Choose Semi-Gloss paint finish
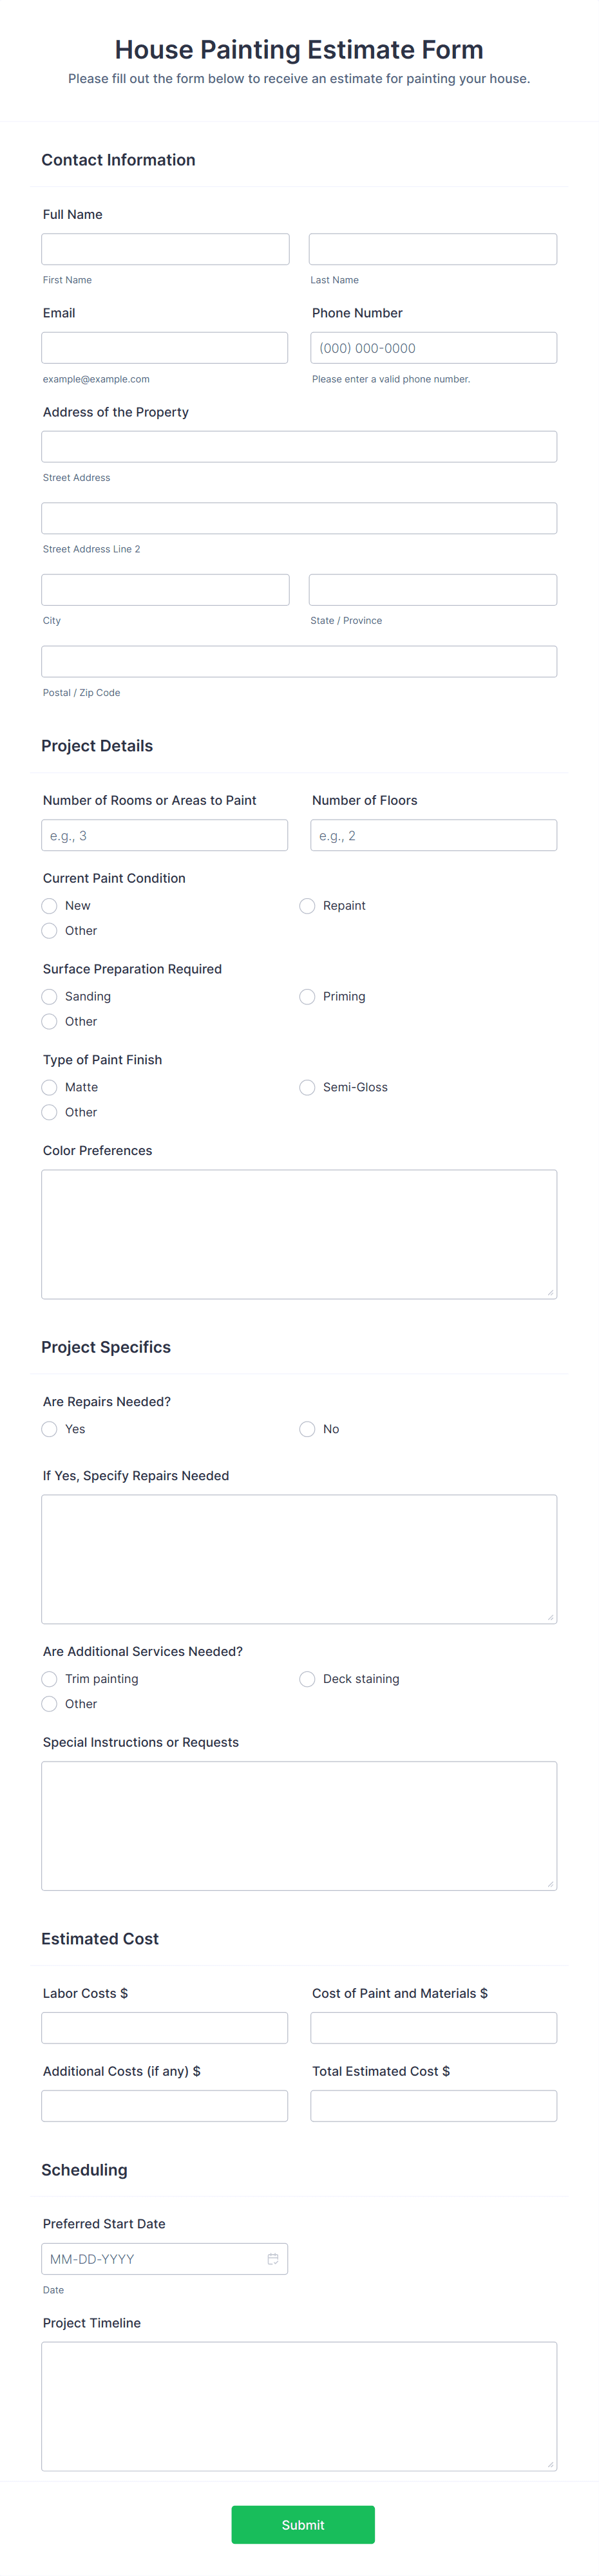 click(x=307, y=1087)
